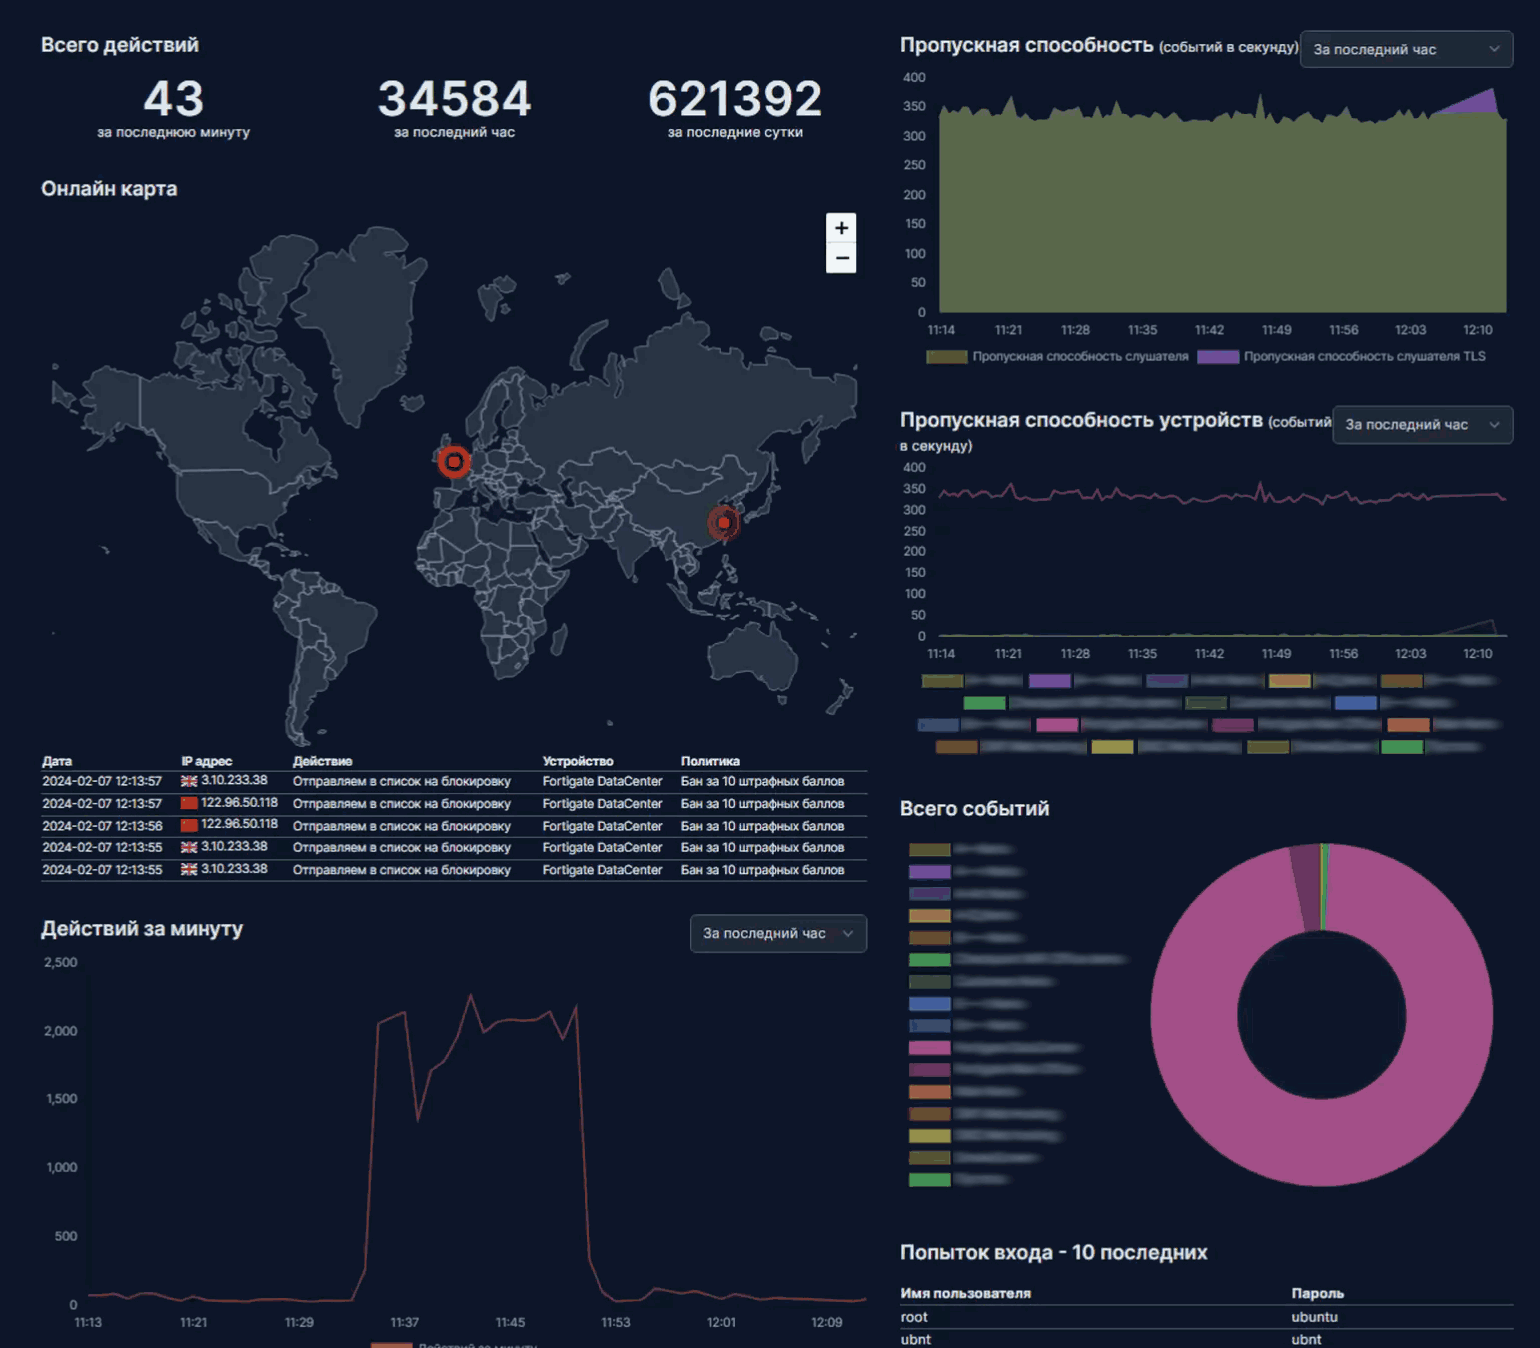This screenshot has width=1540, height=1348.
Task: Click the Дата column header
Action: 57,761
